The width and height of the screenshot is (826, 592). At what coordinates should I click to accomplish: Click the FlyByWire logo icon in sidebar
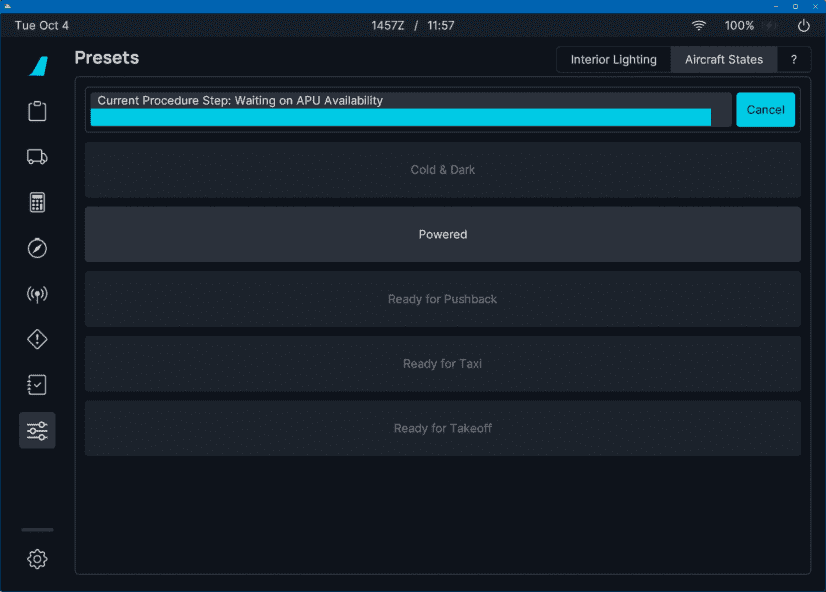tap(37, 66)
